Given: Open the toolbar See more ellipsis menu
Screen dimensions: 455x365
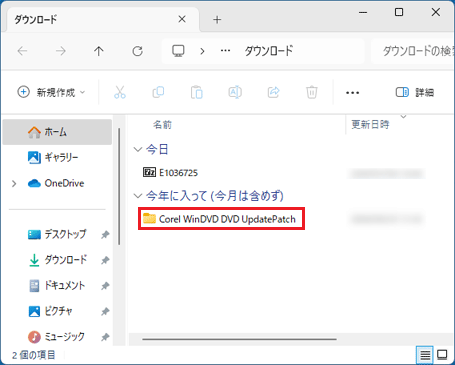Looking at the screenshot, I should 352,93.
